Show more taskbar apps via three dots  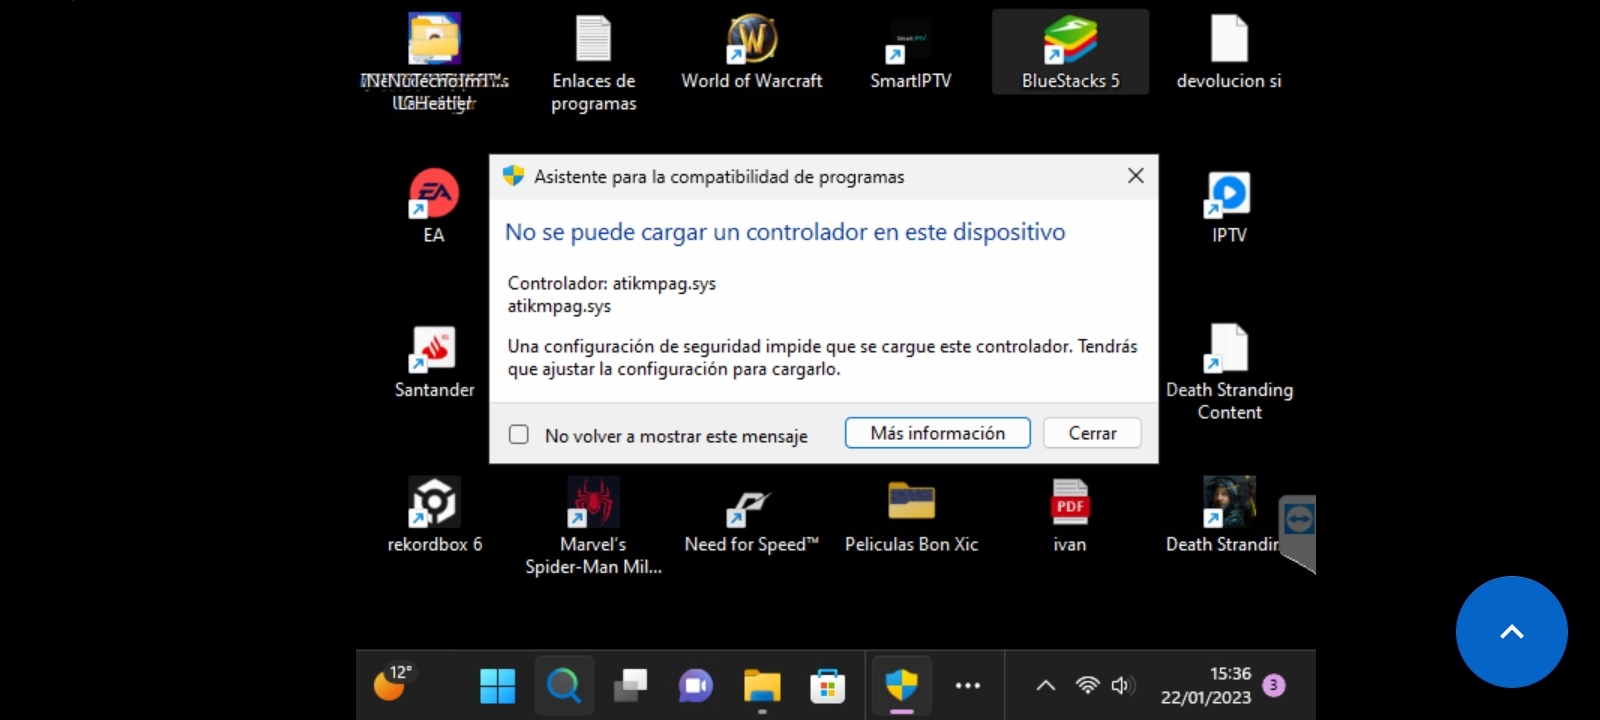pos(967,685)
